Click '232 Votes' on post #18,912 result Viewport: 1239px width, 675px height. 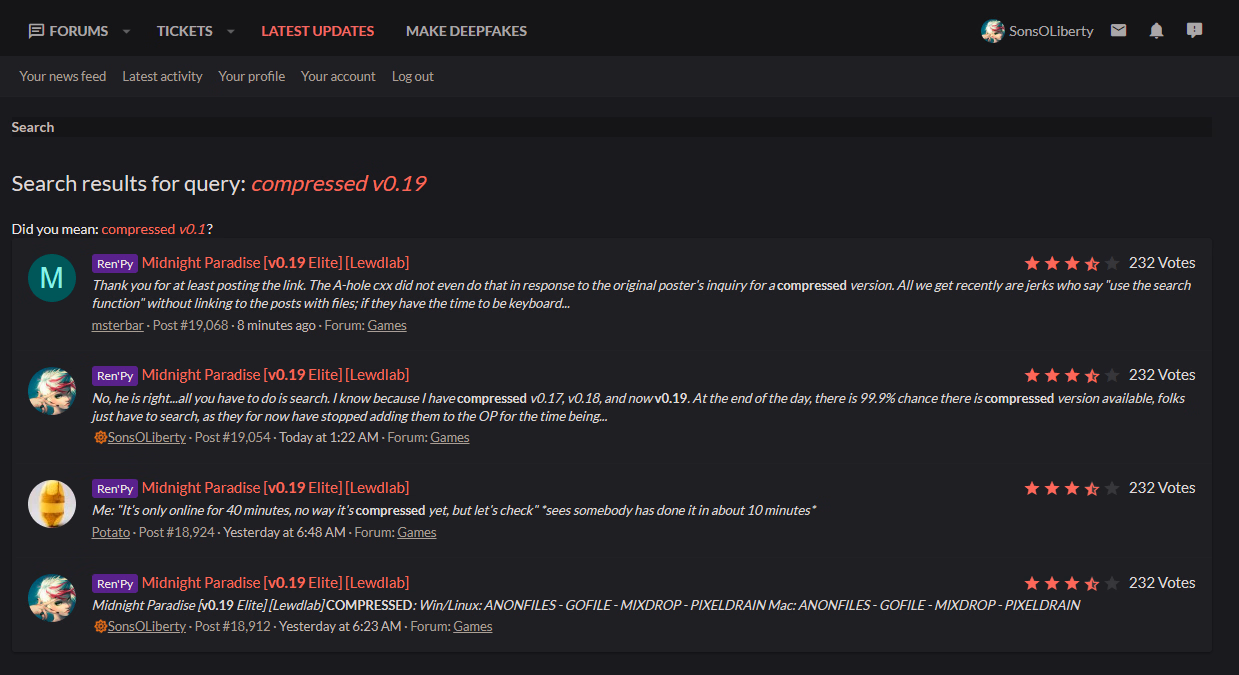pos(1162,583)
